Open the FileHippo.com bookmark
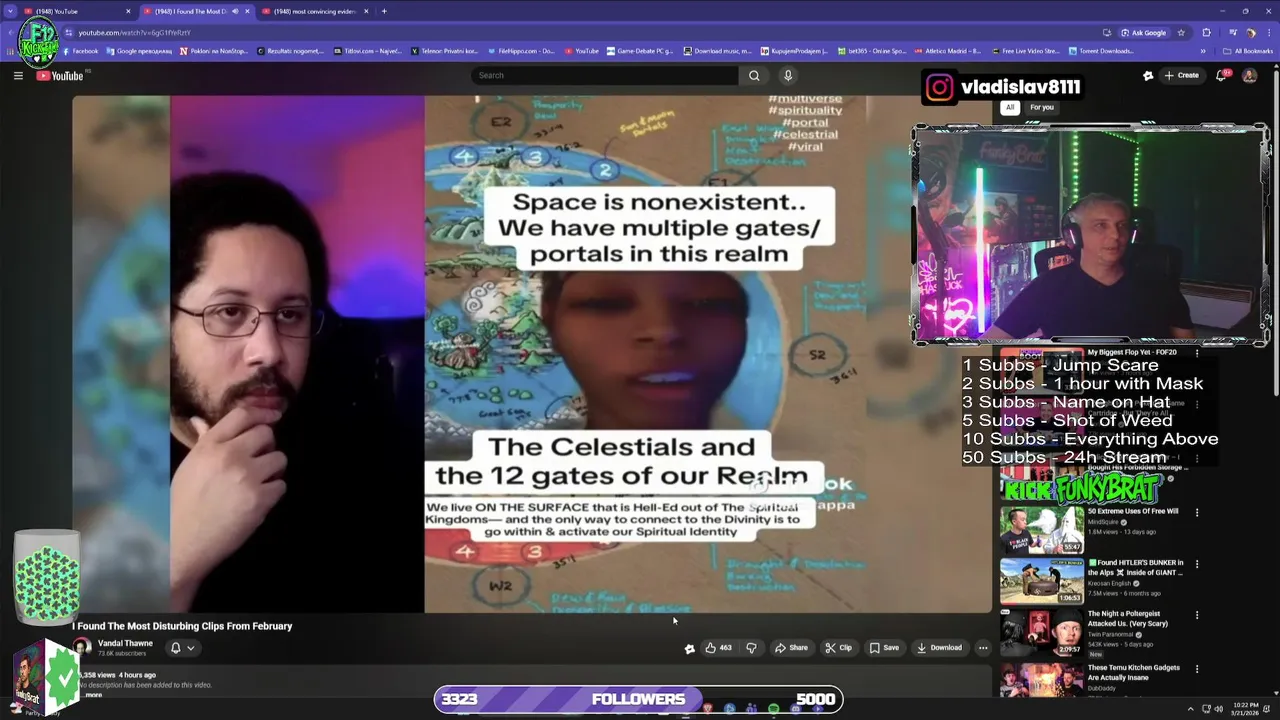 click(x=520, y=51)
